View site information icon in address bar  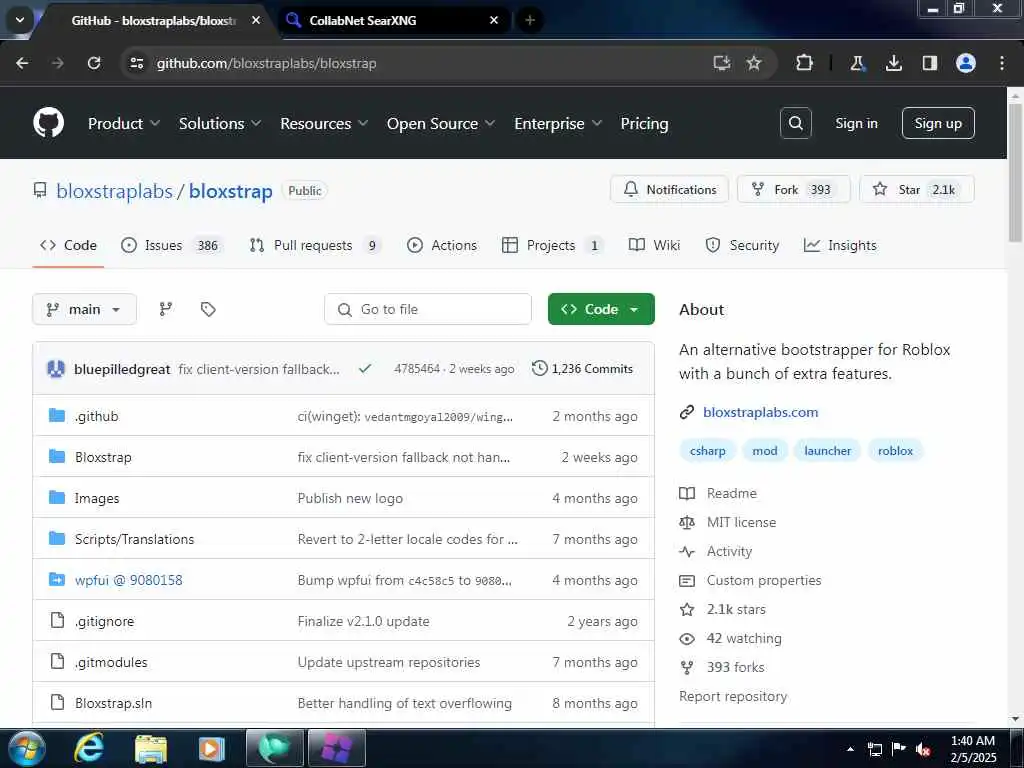136,63
